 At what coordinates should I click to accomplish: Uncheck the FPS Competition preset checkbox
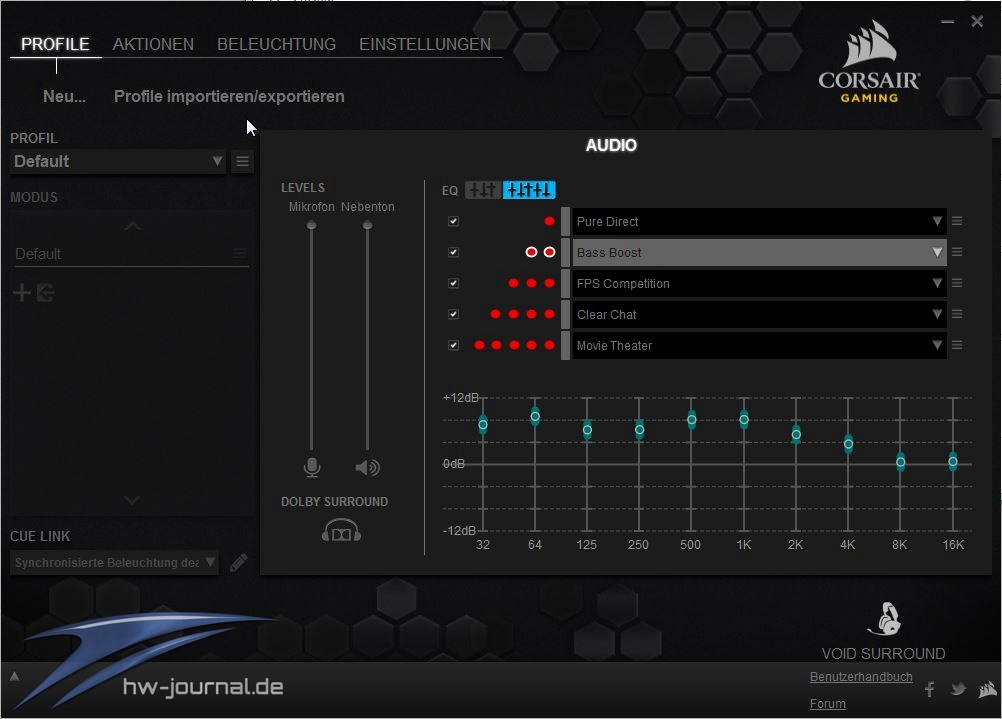tap(454, 283)
